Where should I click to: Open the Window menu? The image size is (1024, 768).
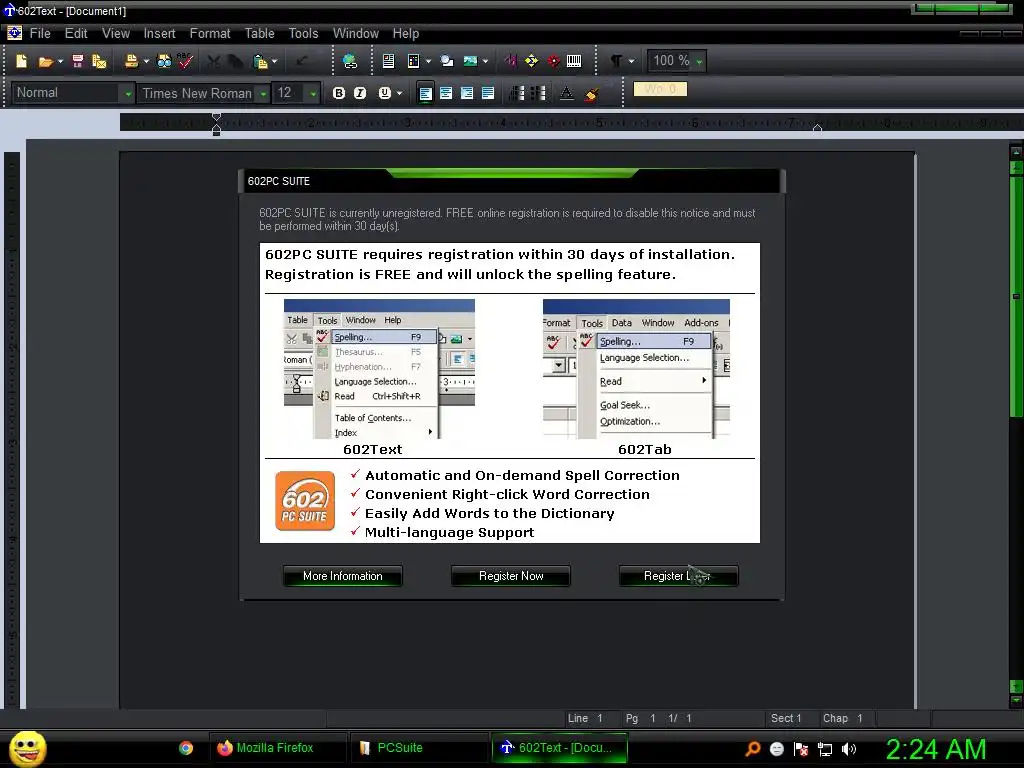(x=355, y=33)
